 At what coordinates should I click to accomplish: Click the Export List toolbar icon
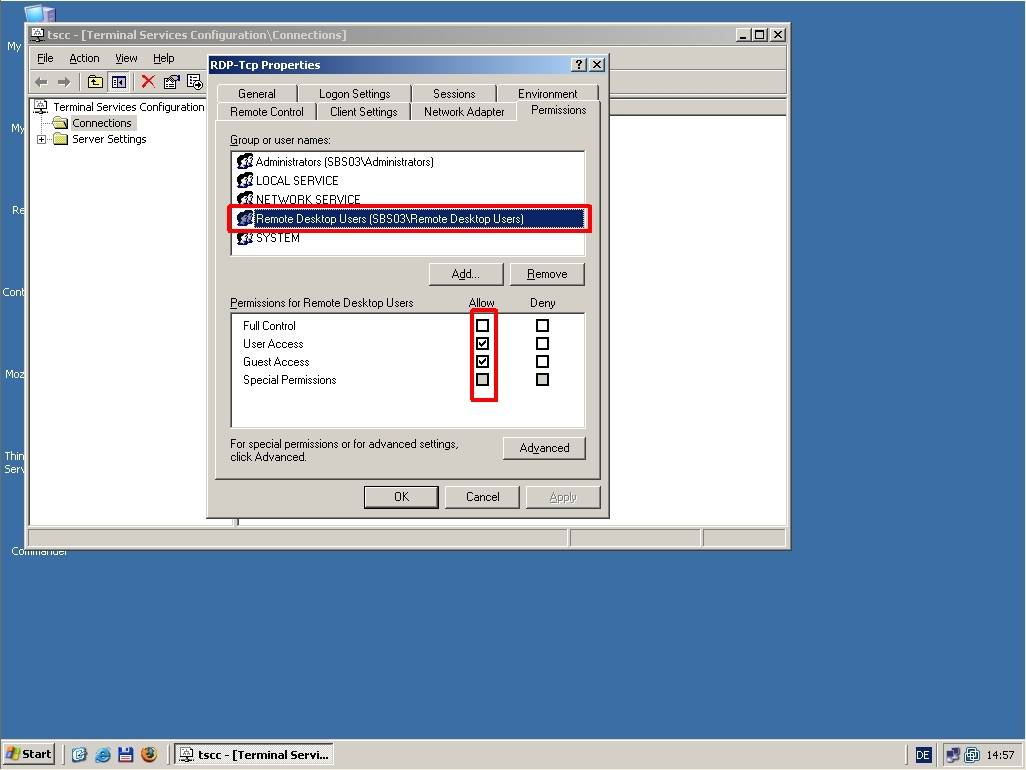[194, 82]
